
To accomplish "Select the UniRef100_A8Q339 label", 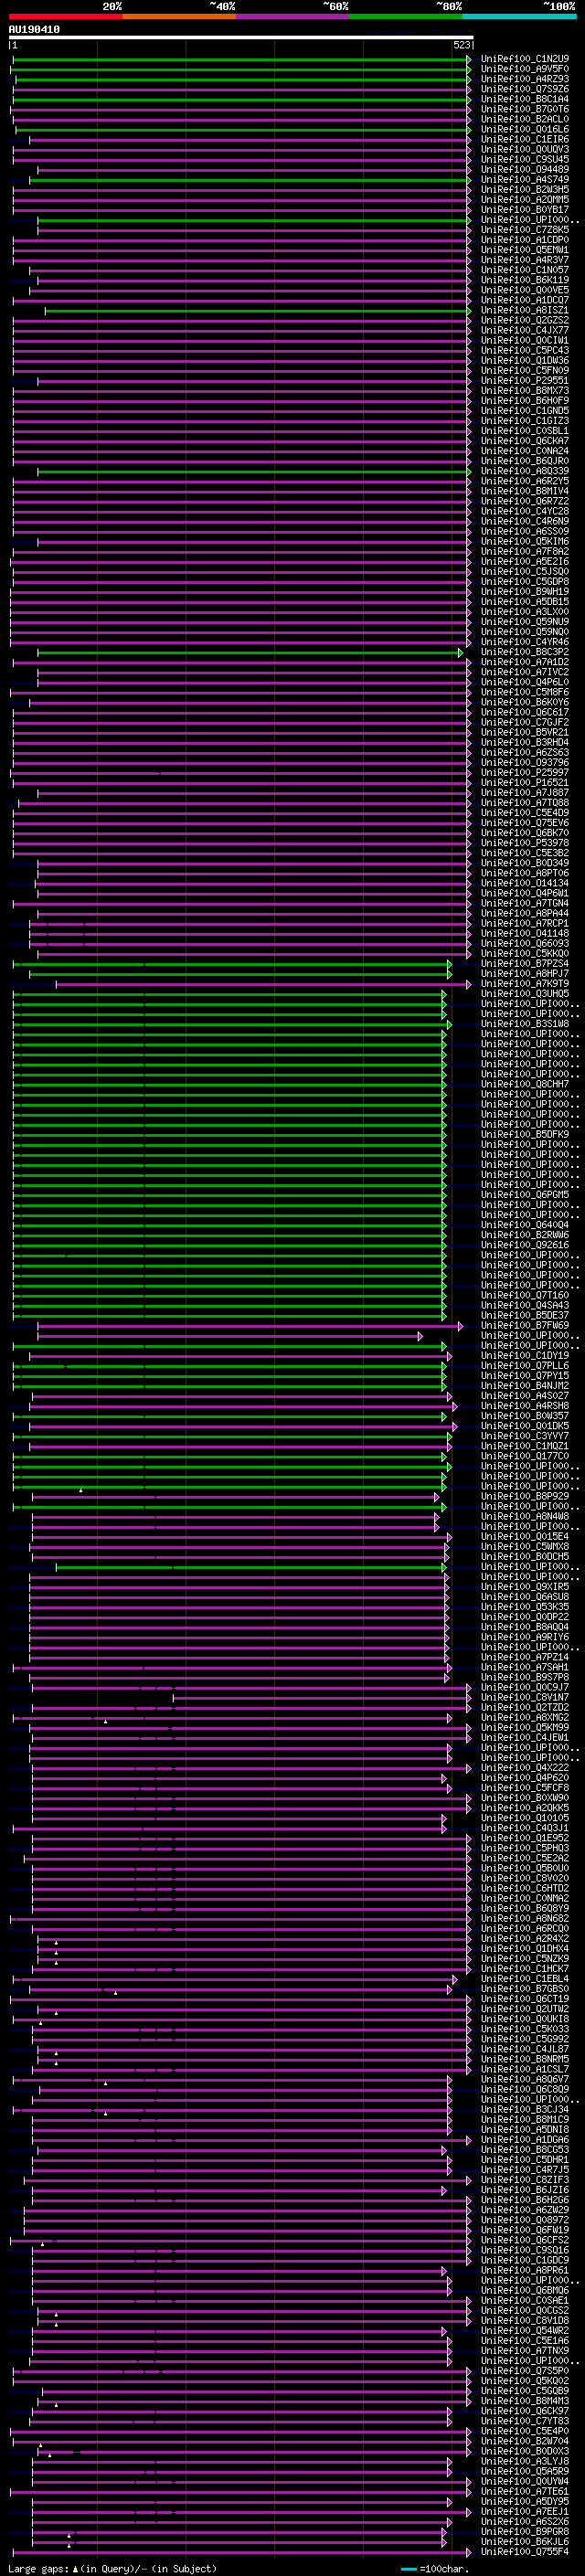I will [525, 471].
